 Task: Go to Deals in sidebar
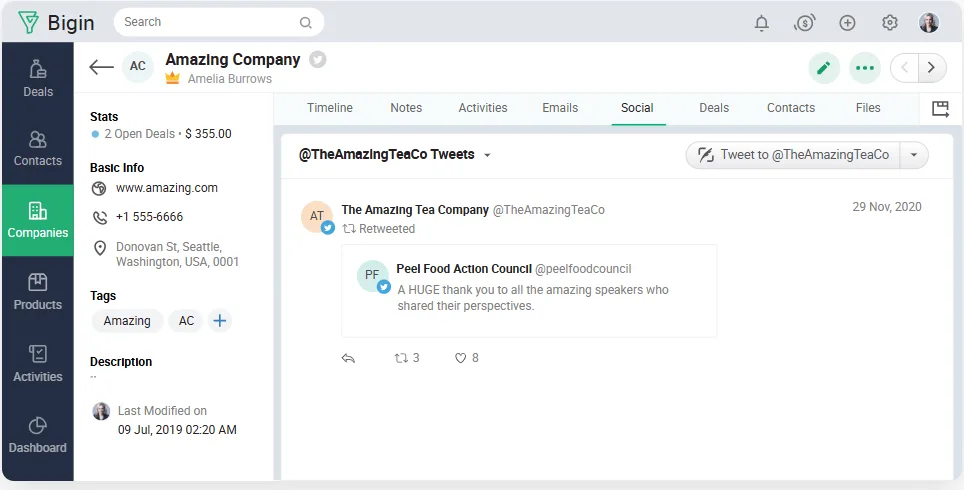pos(38,79)
